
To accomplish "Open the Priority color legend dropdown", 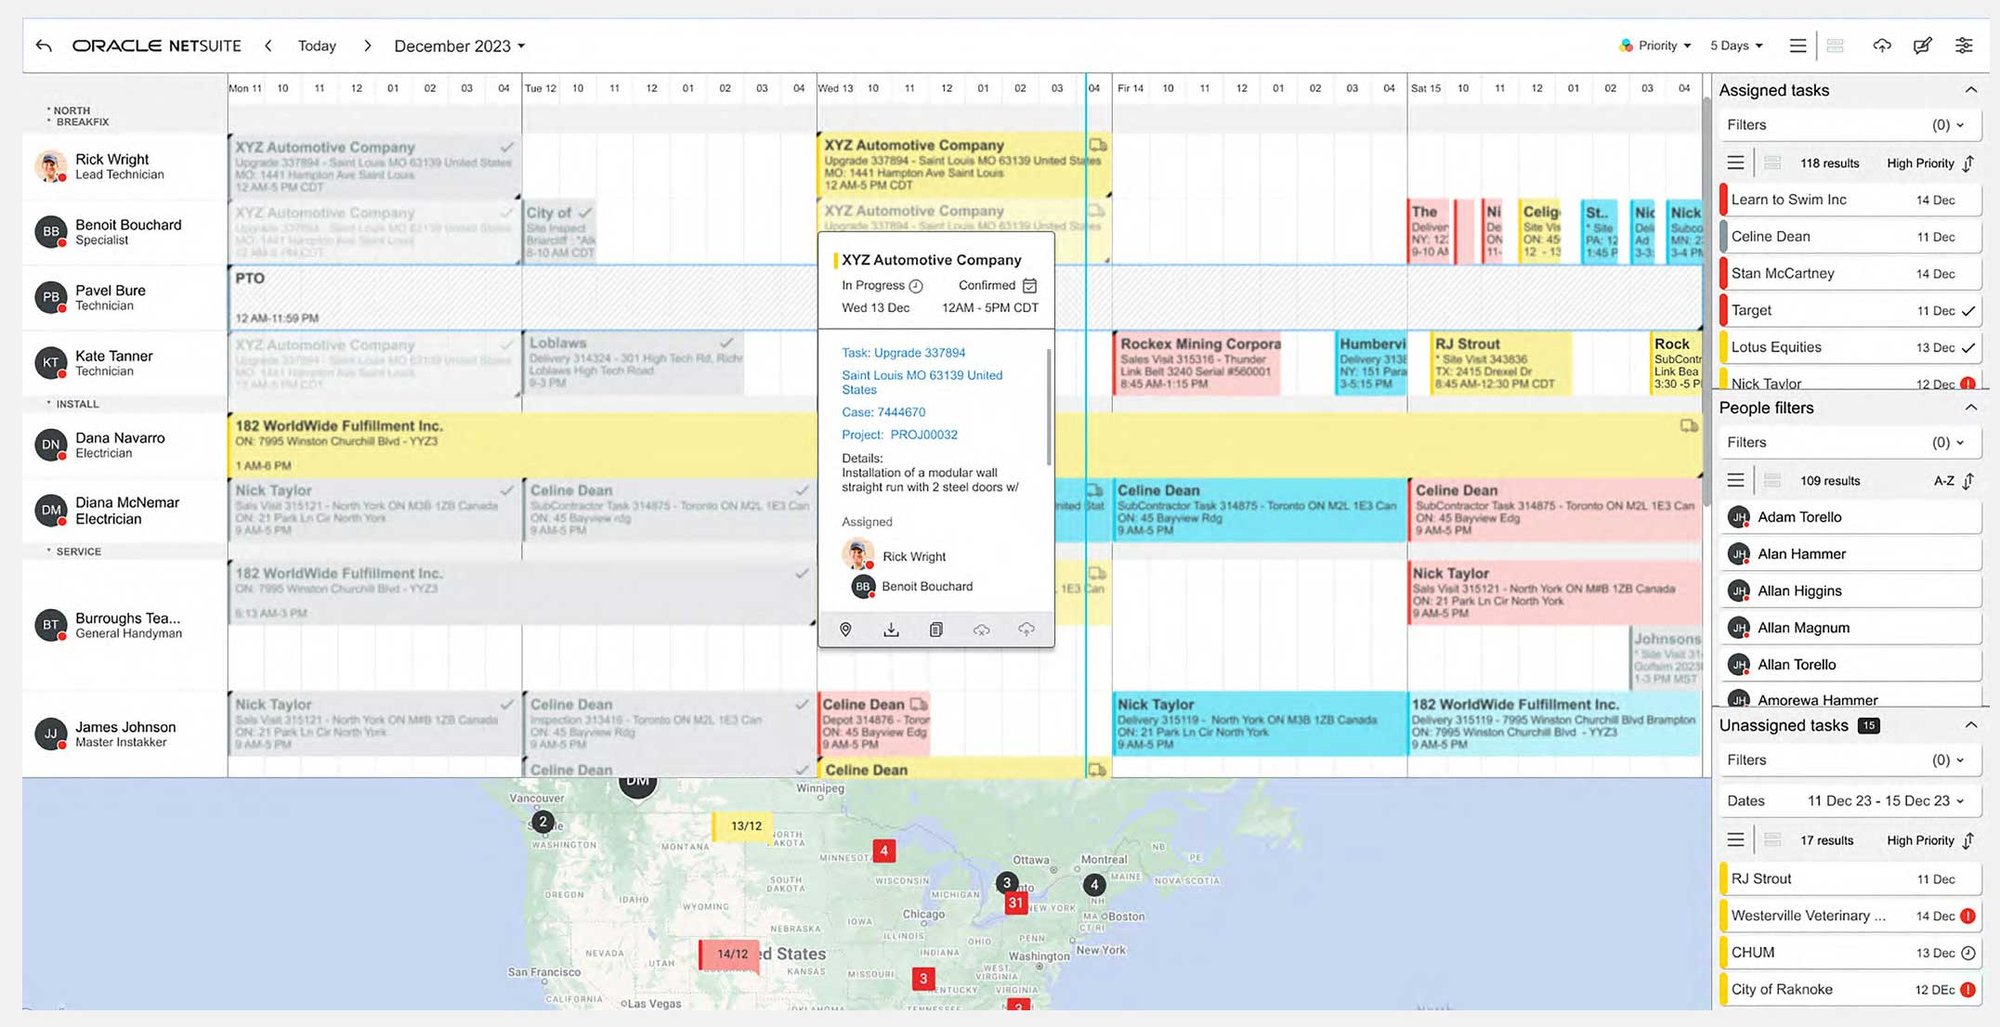I will click(1655, 46).
